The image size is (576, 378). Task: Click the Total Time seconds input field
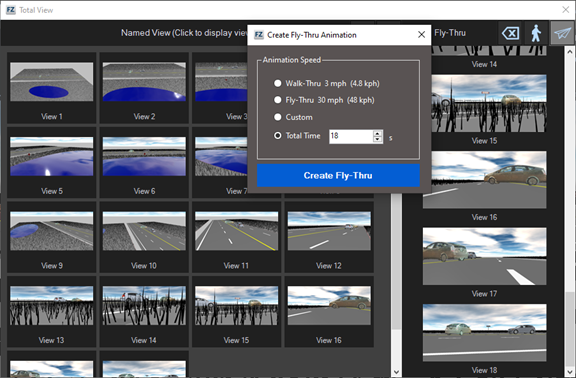[351, 136]
